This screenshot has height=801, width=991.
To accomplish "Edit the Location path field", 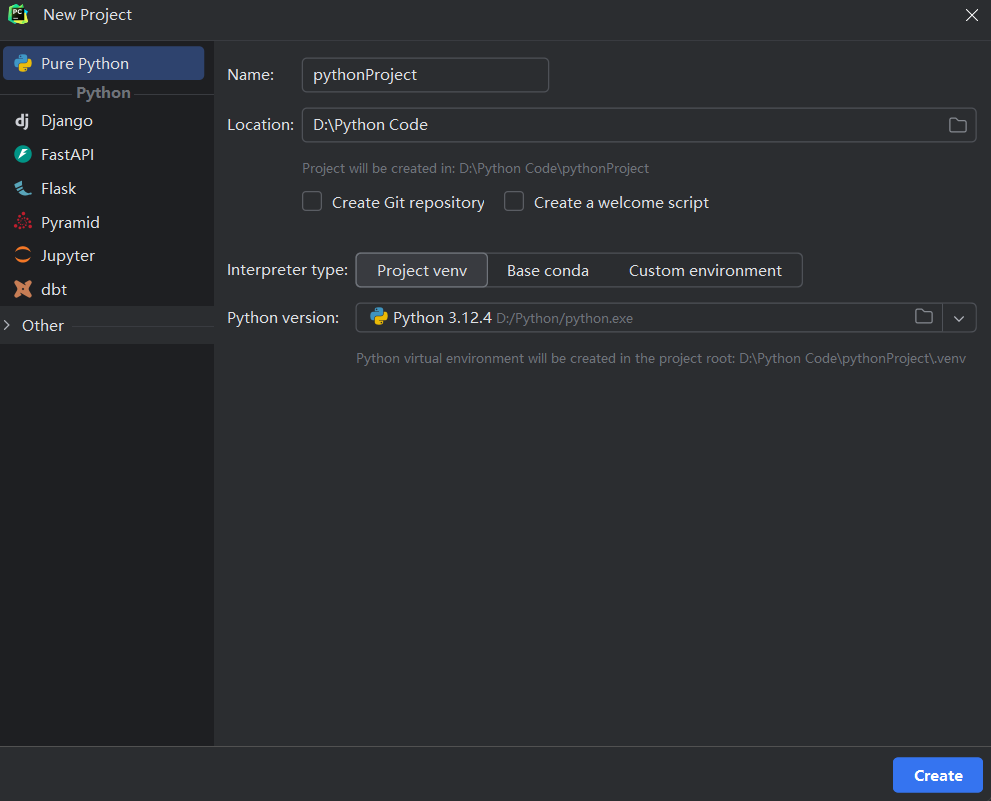I will pyautogui.click(x=639, y=125).
